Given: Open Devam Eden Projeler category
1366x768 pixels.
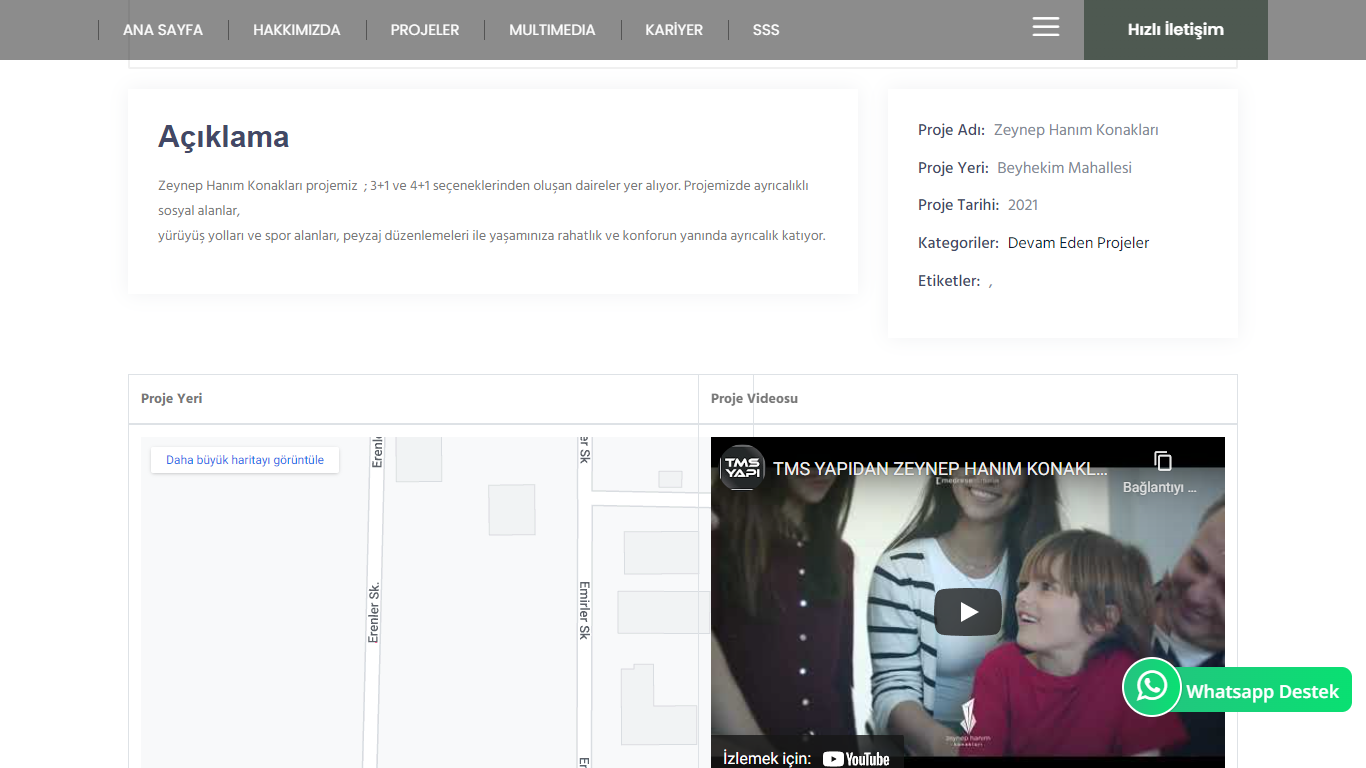Looking at the screenshot, I should [1078, 243].
